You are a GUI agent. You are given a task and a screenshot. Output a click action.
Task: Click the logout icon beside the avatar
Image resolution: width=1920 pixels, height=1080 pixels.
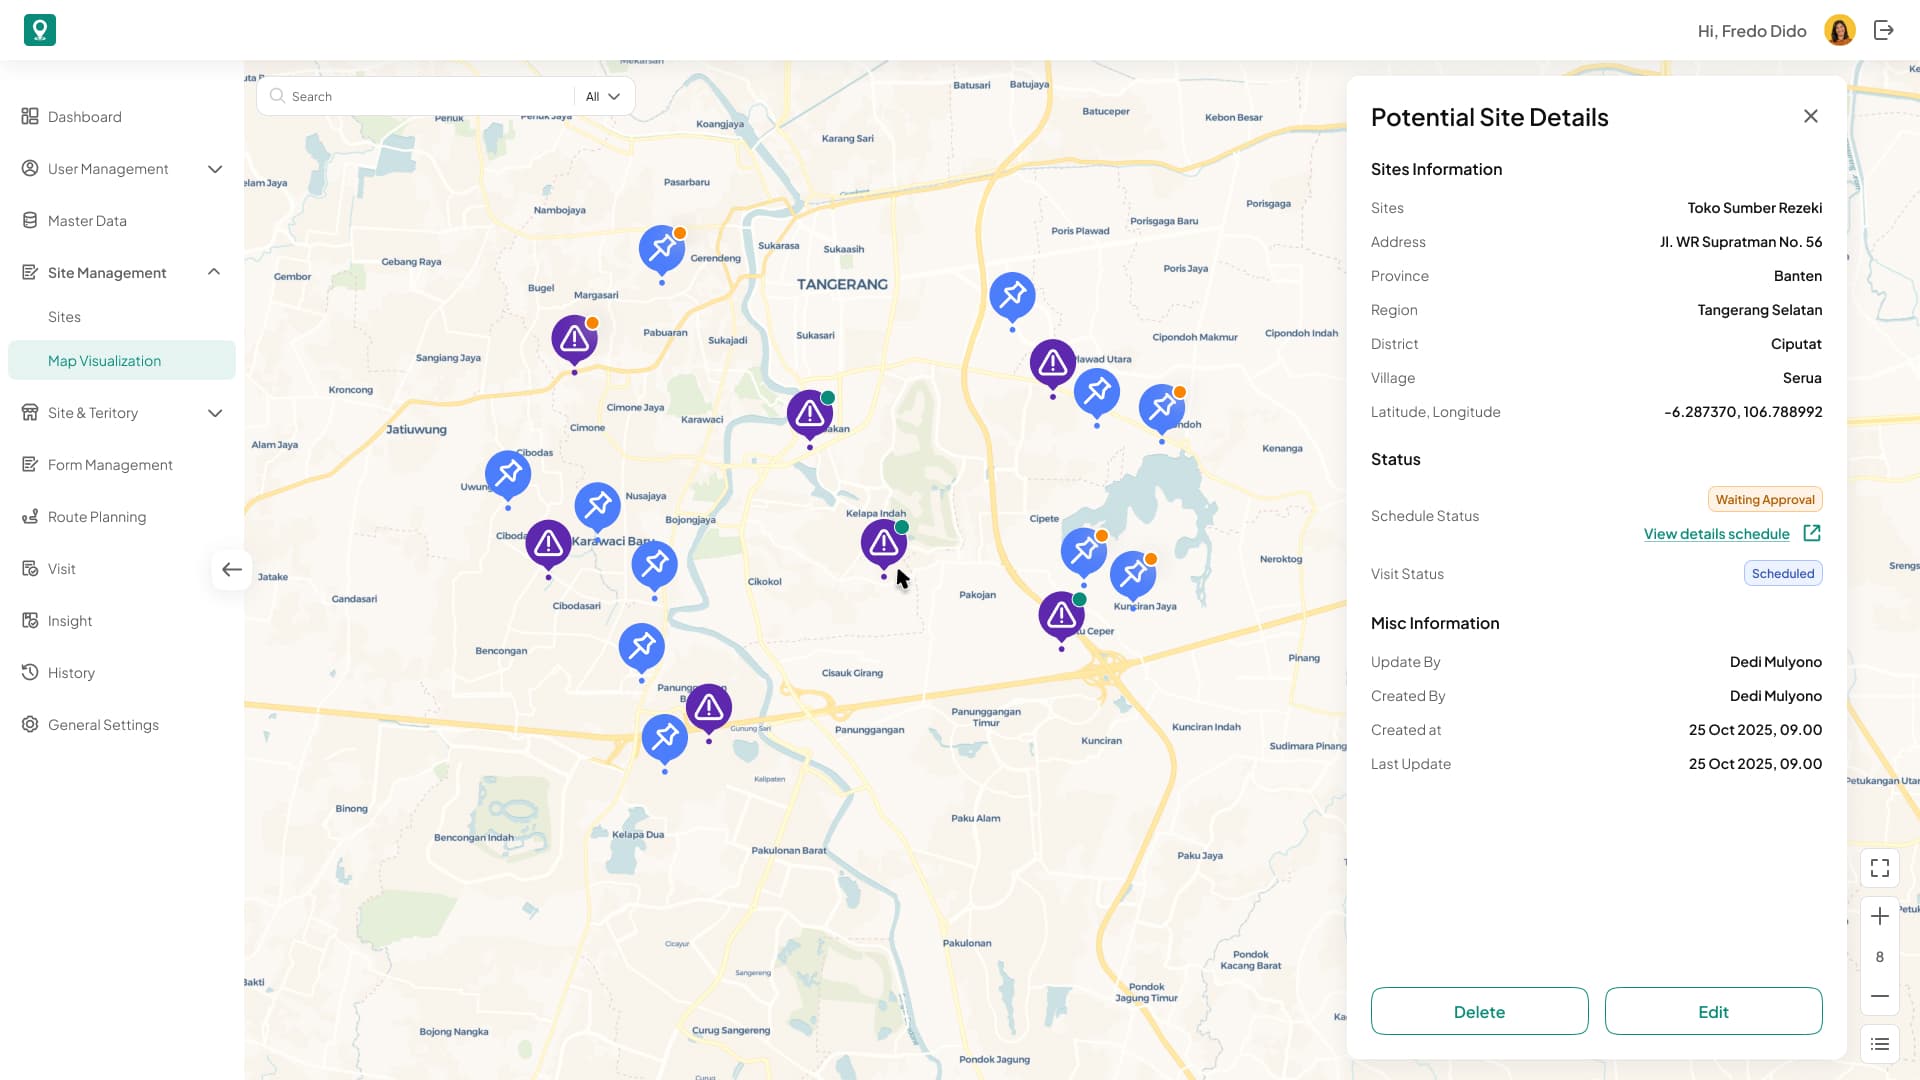click(1884, 30)
